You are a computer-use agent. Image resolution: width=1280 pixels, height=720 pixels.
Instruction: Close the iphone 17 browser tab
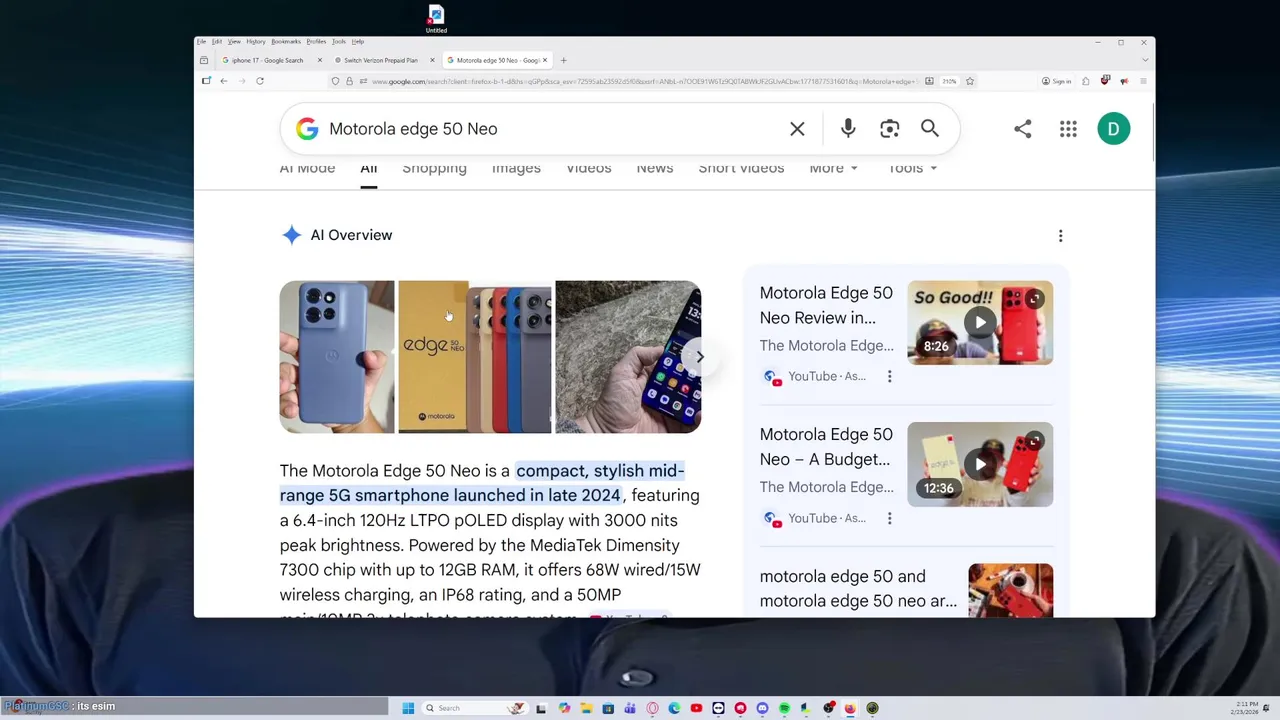[320, 60]
